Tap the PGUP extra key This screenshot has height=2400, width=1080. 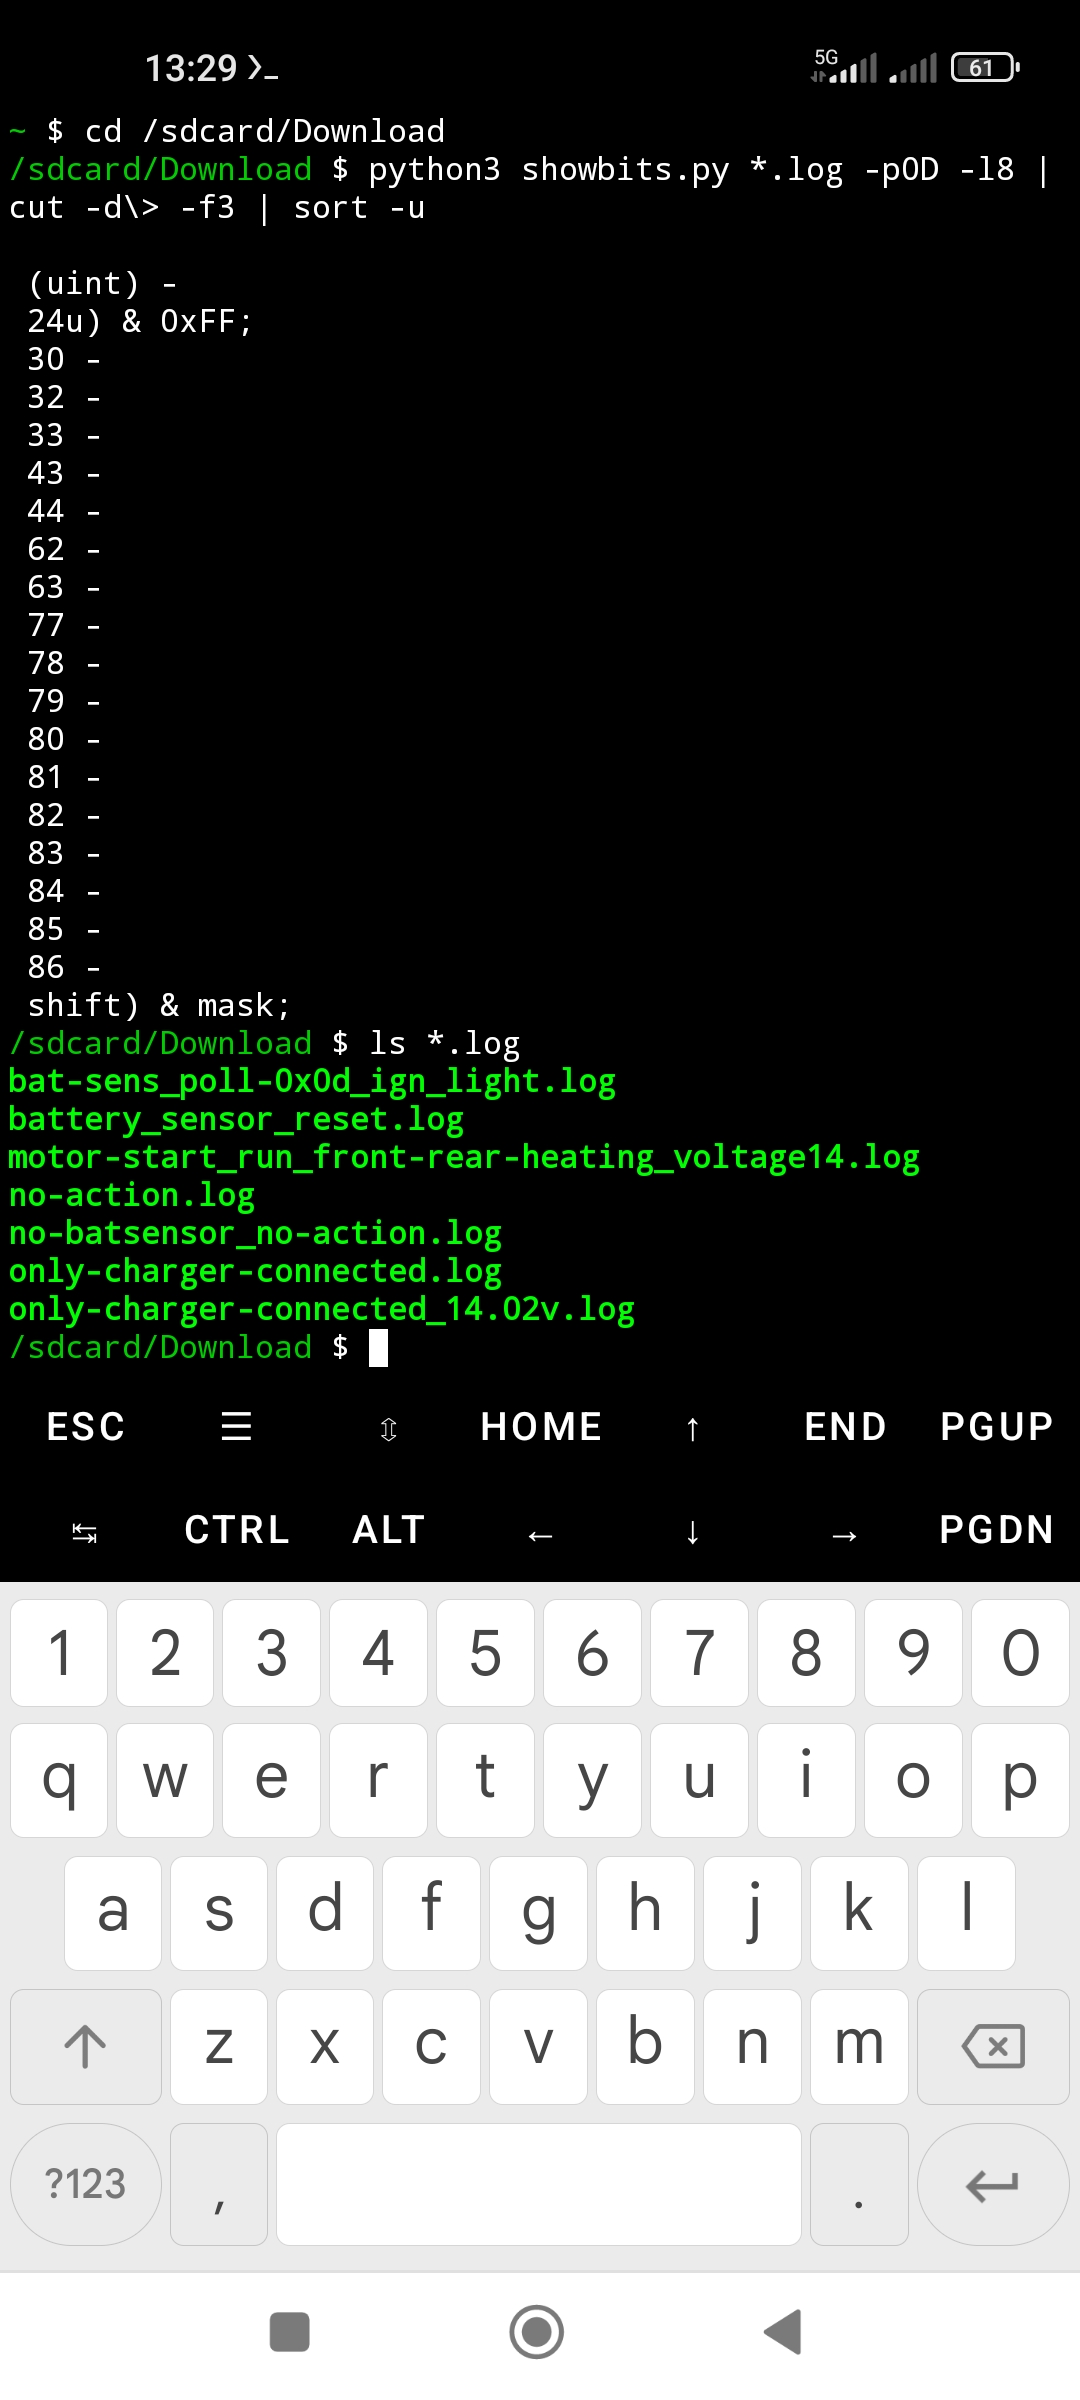coord(997,1426)
